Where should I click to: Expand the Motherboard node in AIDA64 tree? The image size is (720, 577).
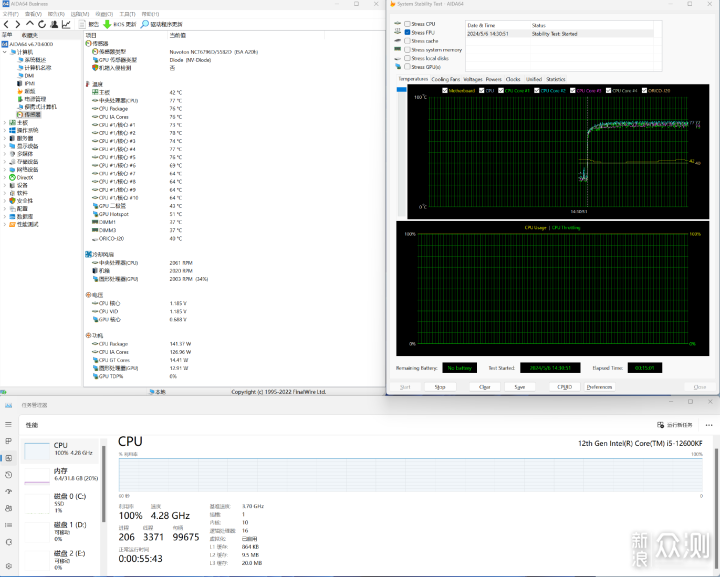(x=5, y=123)
